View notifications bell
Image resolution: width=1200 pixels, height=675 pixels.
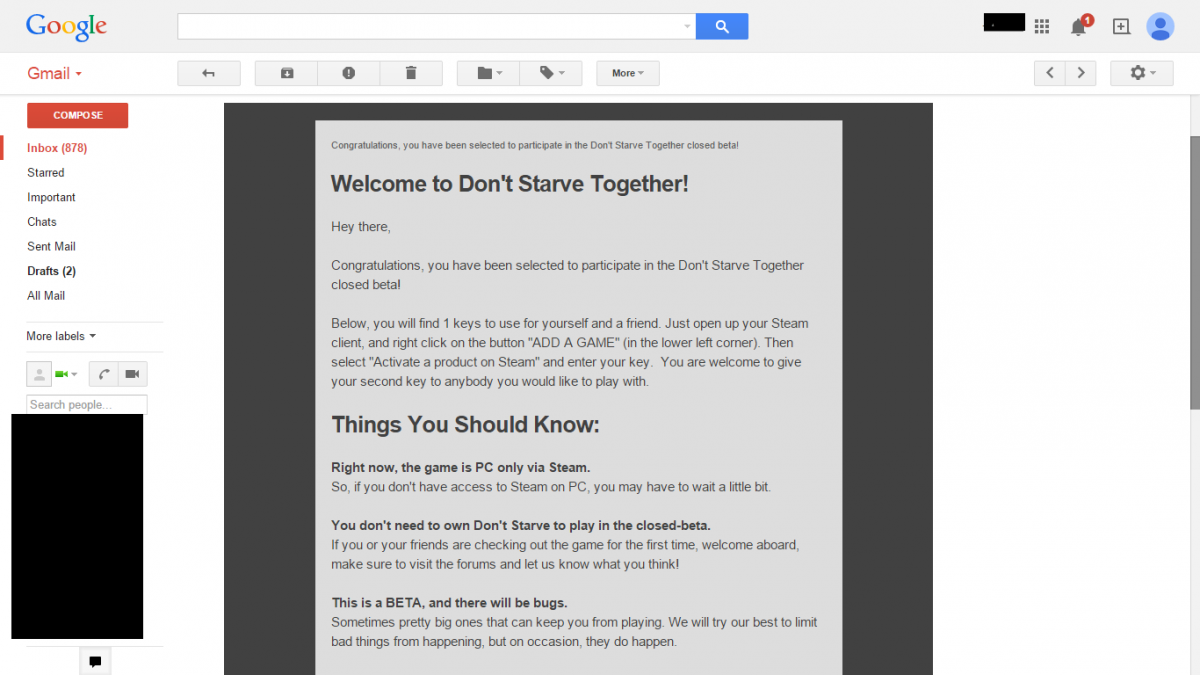coord(1078,27)
